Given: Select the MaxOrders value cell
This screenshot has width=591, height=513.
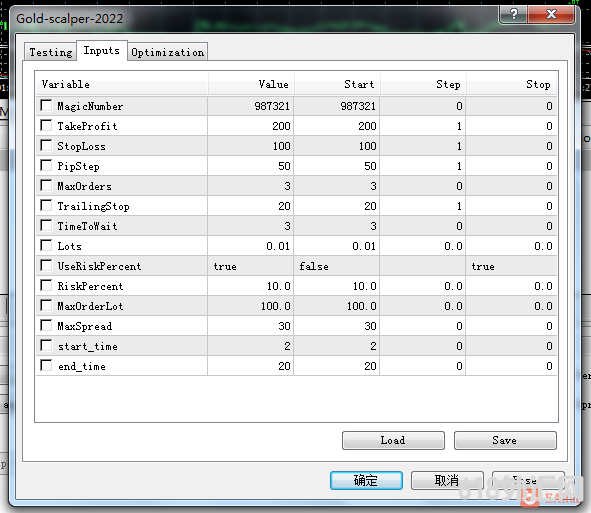Looking at the screenshot, I should 251,186.
